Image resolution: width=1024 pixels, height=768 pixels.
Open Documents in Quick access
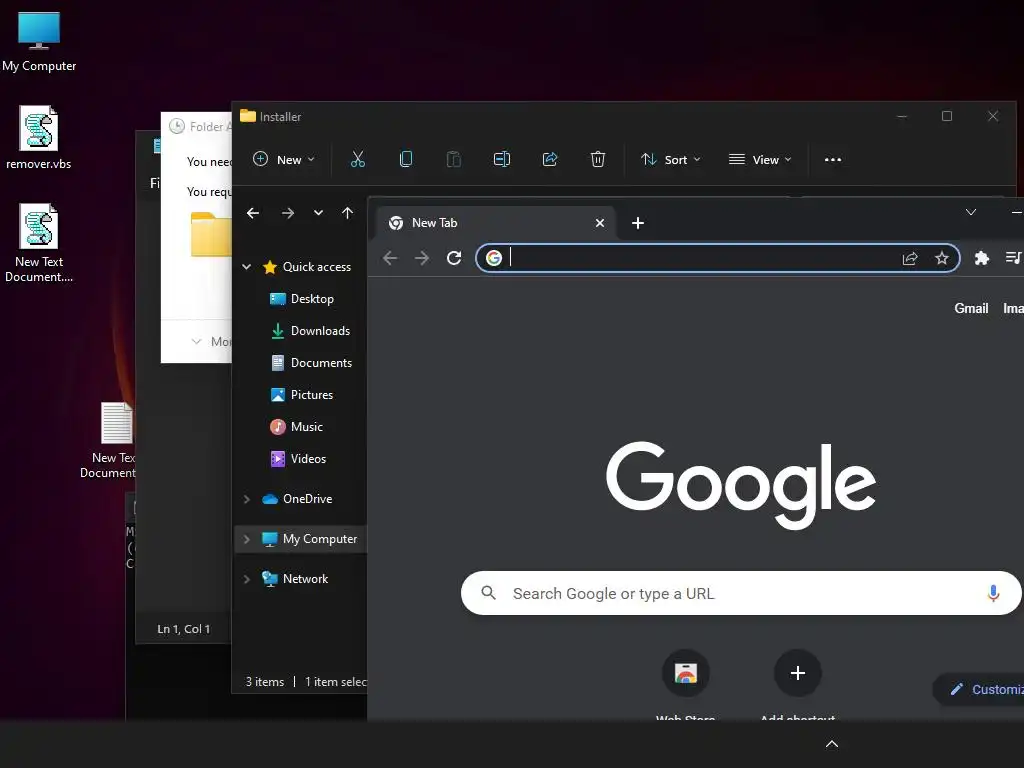[312, 362]
